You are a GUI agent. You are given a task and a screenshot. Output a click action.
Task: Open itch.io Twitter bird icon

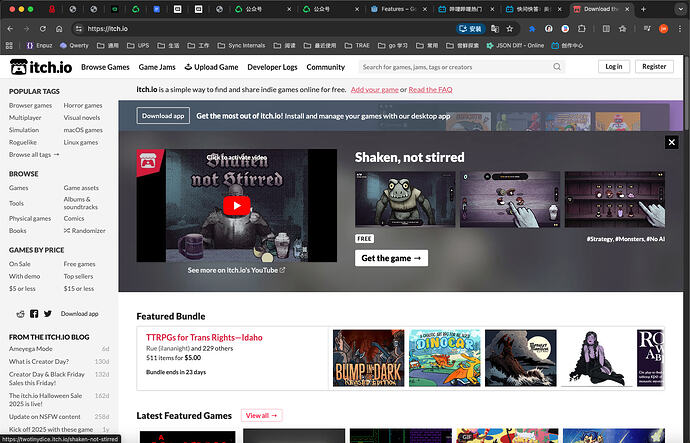(x=48, y=314)
